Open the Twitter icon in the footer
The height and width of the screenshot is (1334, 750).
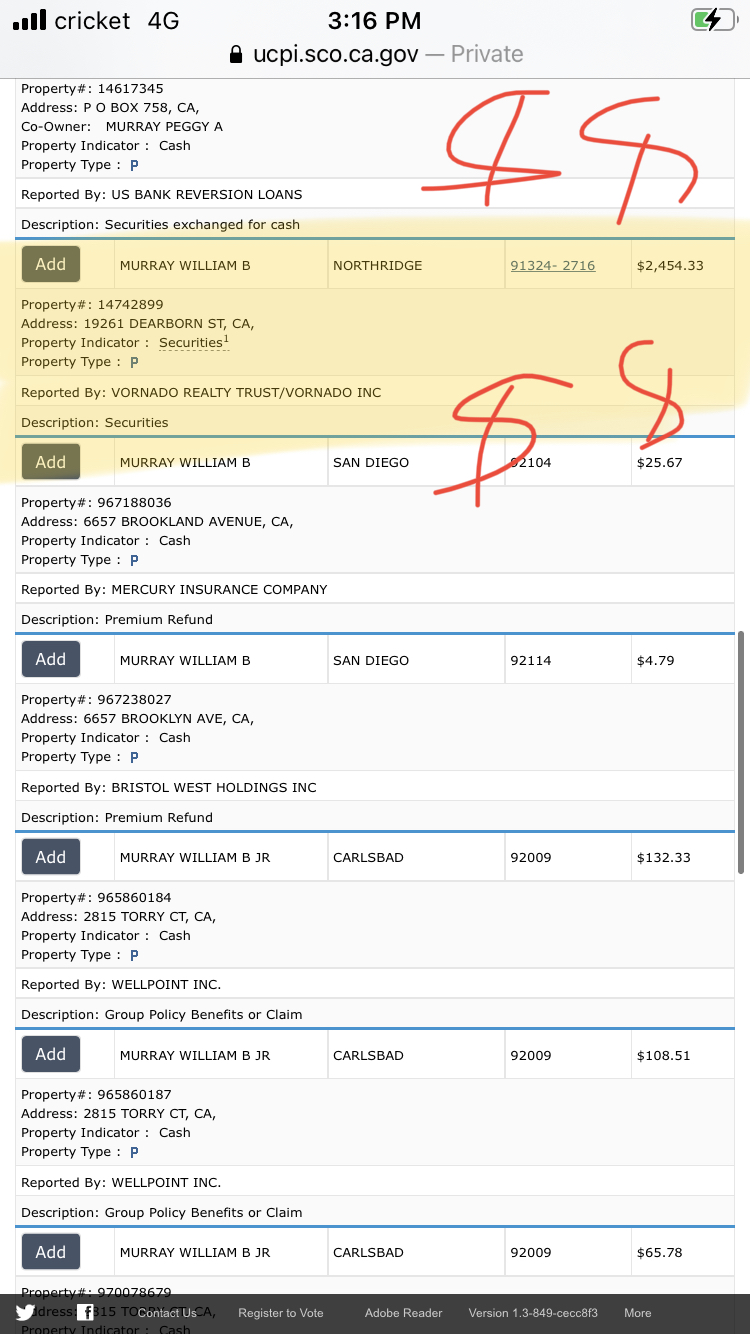tap(25, 1313)
